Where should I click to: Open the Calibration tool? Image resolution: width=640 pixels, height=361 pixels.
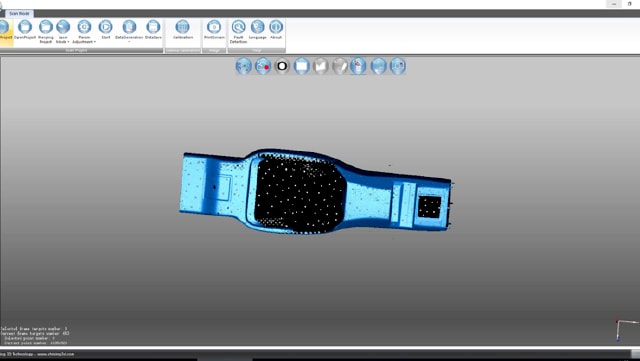pyautogui.click(x=182, y=30)
